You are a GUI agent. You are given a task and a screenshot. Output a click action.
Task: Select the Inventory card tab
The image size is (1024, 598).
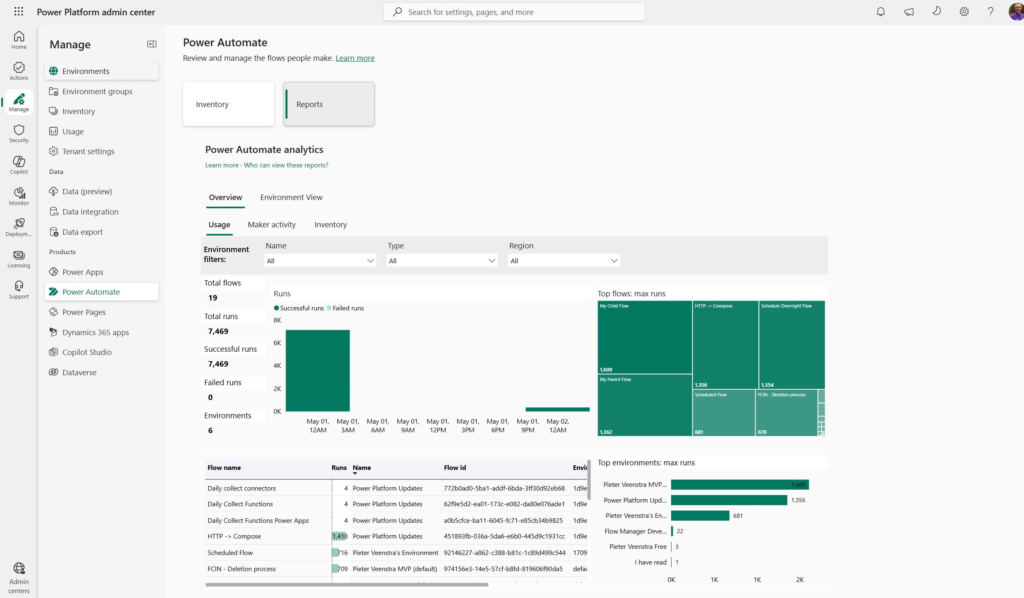(229, 104)
